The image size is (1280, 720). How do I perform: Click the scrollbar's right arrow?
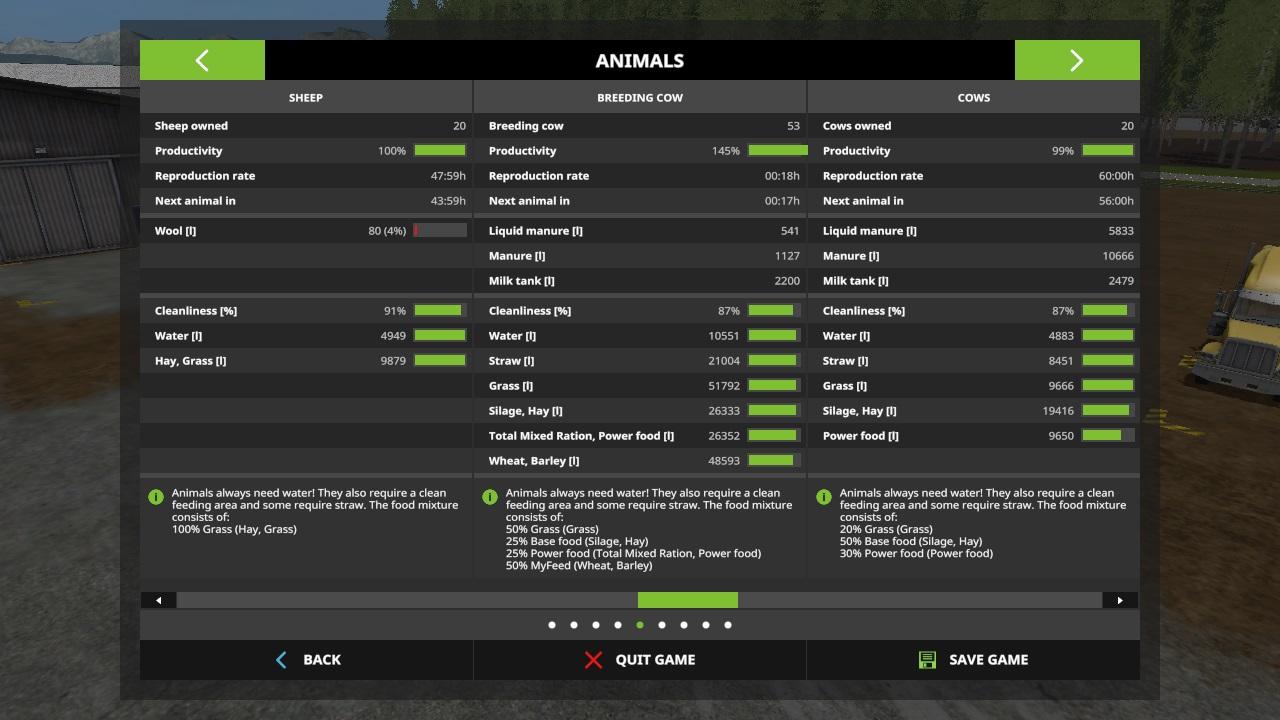[x=1120, y=600]
